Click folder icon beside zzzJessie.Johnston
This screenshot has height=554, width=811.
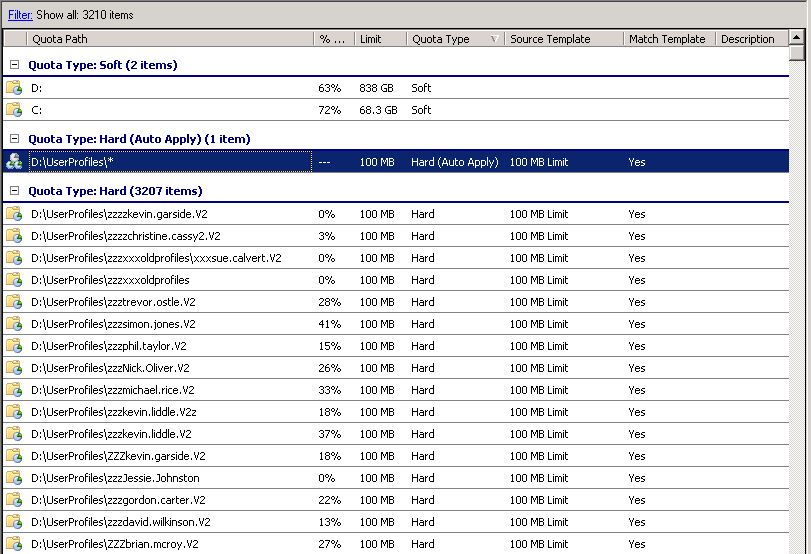click(x=14, y=478)
